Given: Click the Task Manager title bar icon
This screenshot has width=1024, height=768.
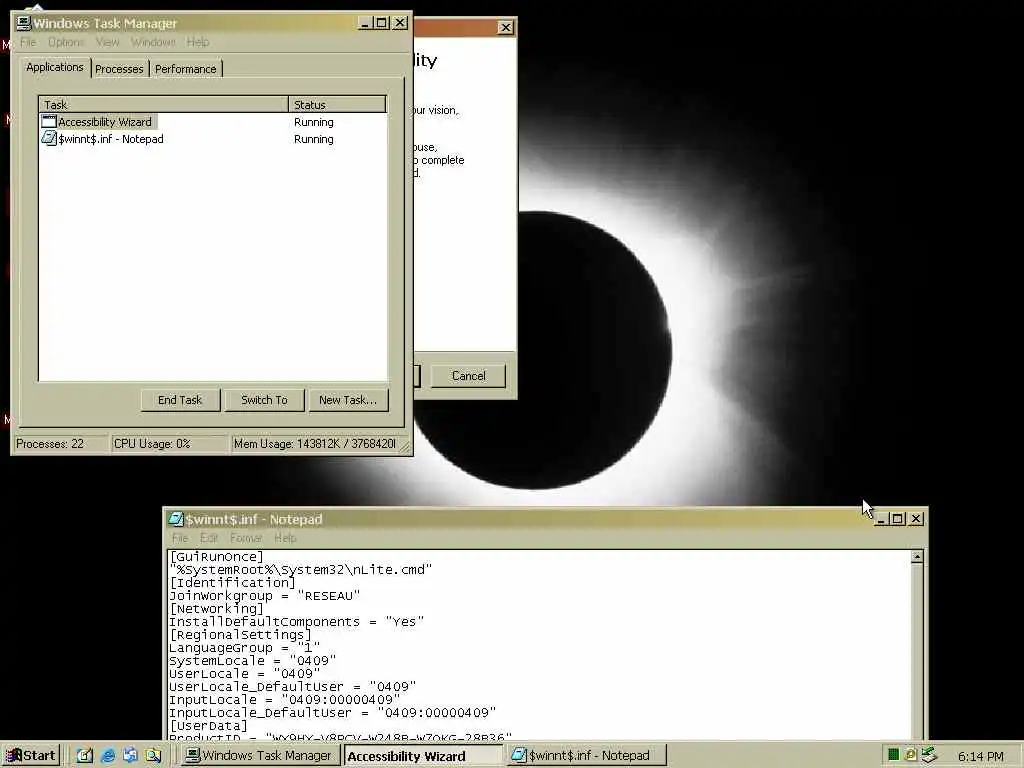Looking at the screenshot, I should [24, 23].
